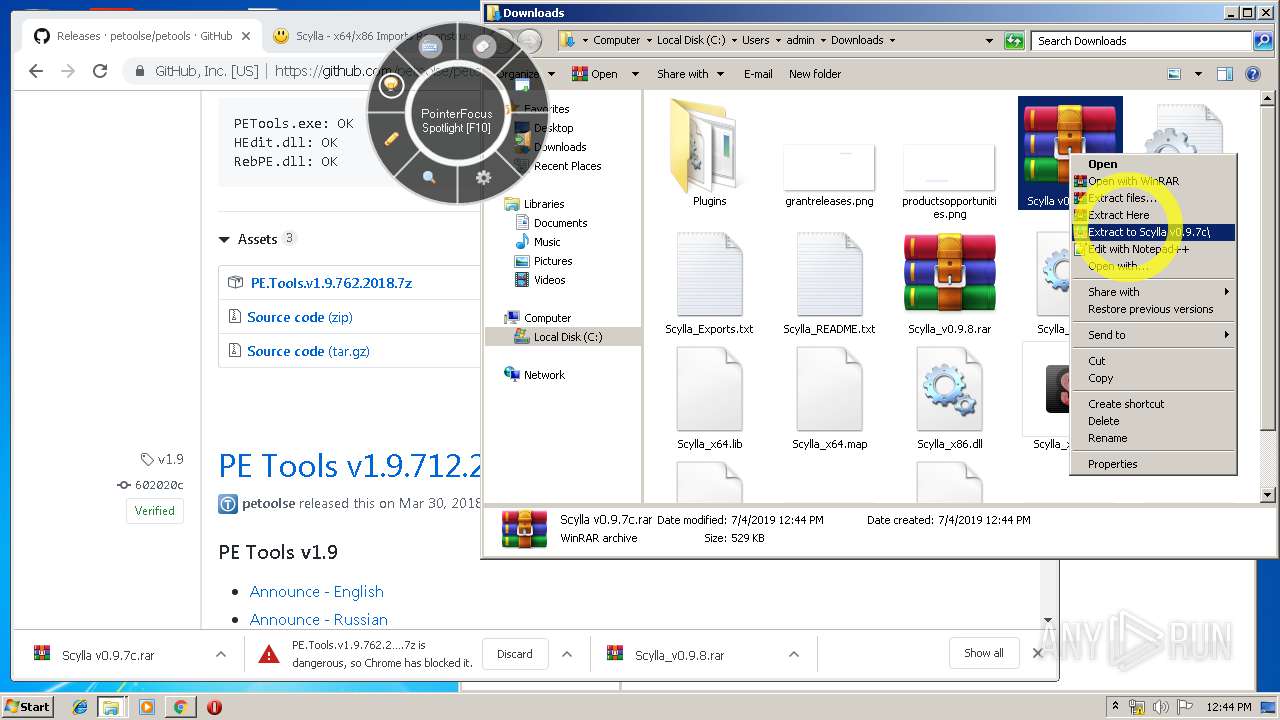Select the PointerFocus eraser tool icon
The image size is (1280, 720).
point(483,47)
